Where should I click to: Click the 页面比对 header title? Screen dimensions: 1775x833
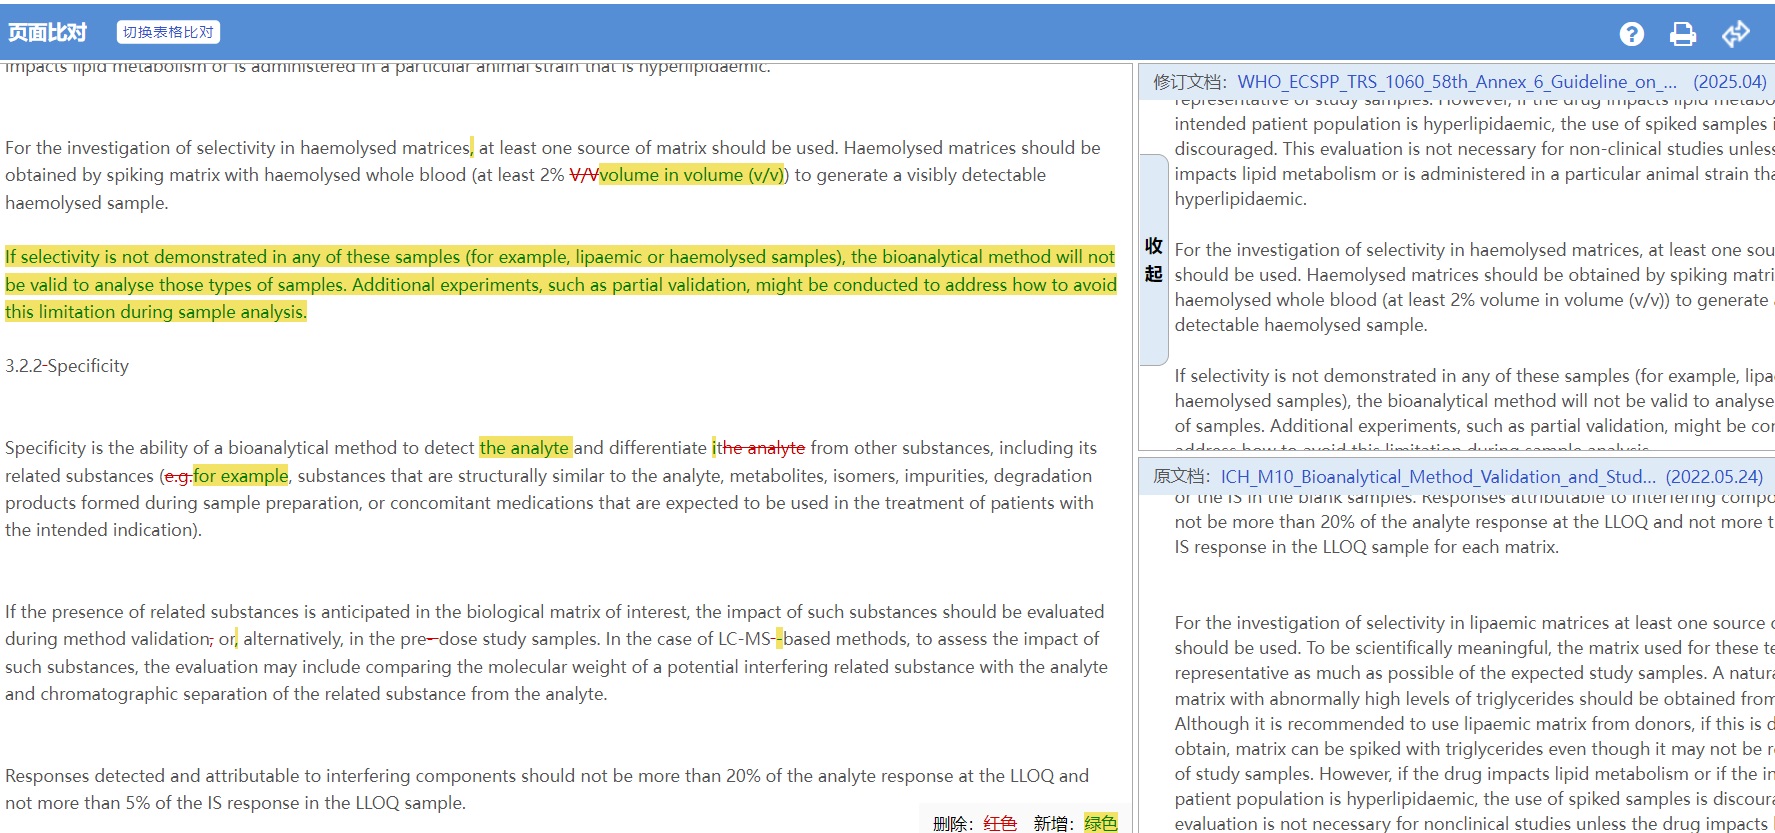pyautogui.click(x=47, y=32)
